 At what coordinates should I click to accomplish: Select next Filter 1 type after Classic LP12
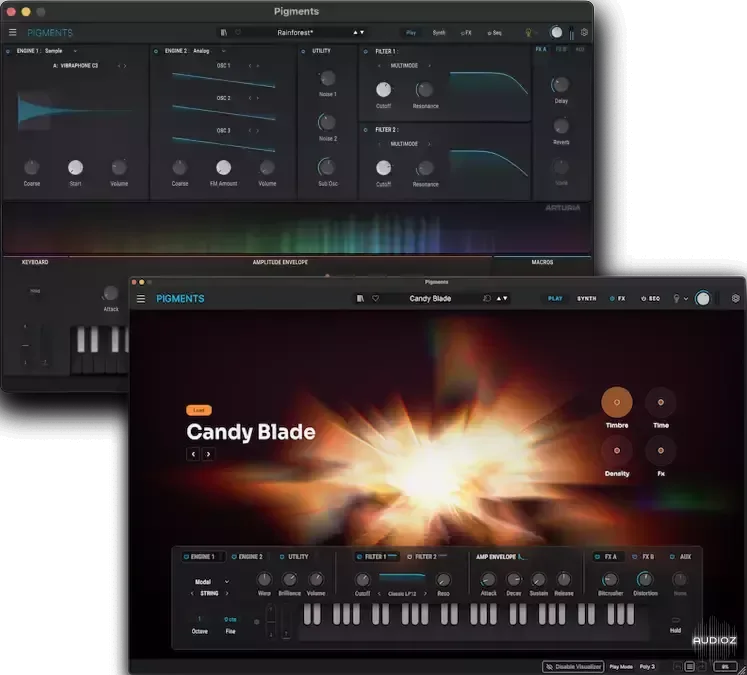coord(425,594)
